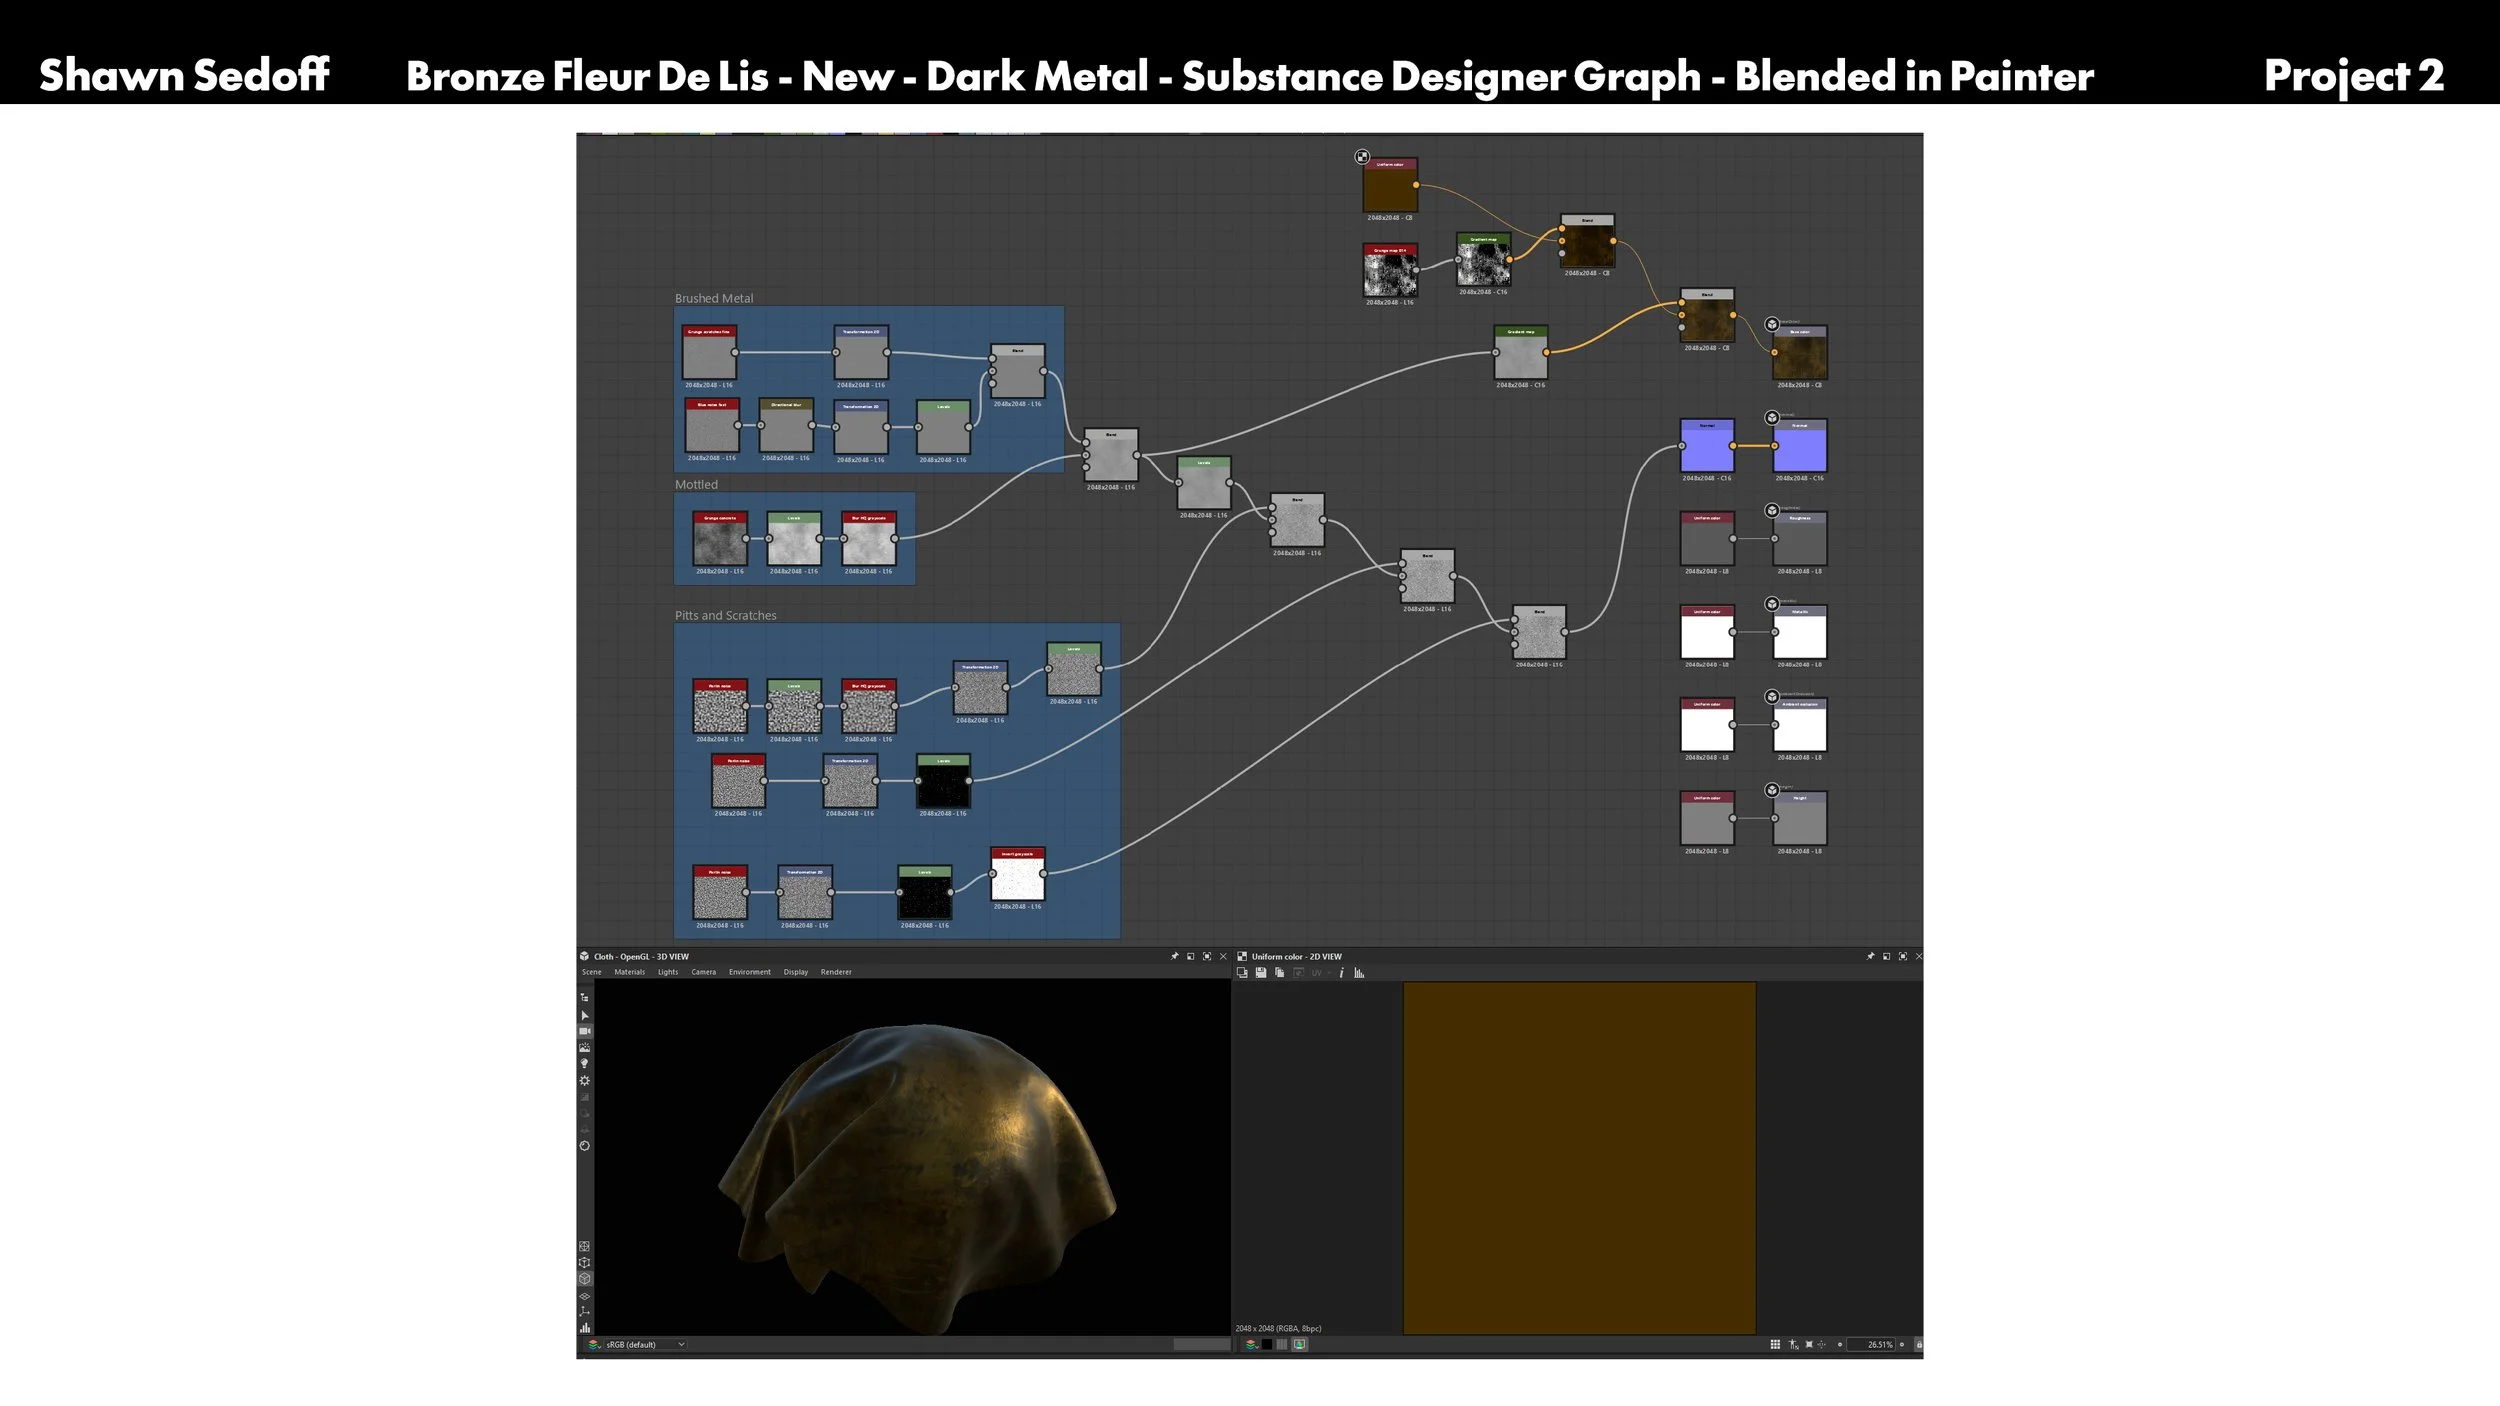This screenshot has height=1406, width=2500.
Task: Click the UV option in 2D view toolbar
Action: coord(1317,973)
